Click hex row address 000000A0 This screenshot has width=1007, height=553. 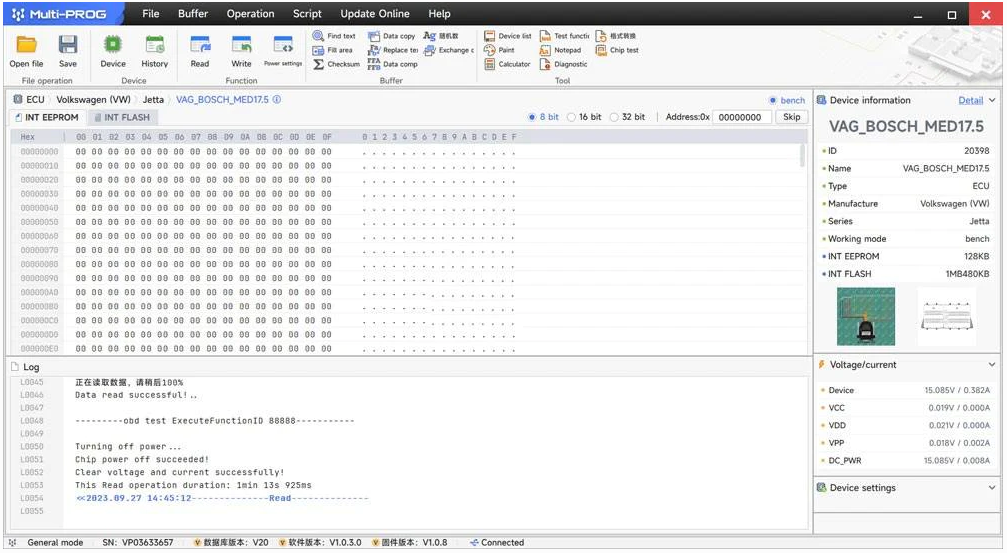tap(39, 292)
